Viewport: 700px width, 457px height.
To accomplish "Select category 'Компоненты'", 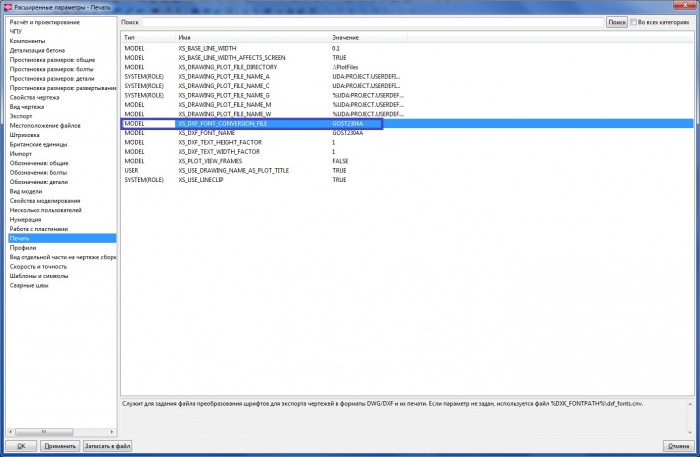I will pos(27,41).
